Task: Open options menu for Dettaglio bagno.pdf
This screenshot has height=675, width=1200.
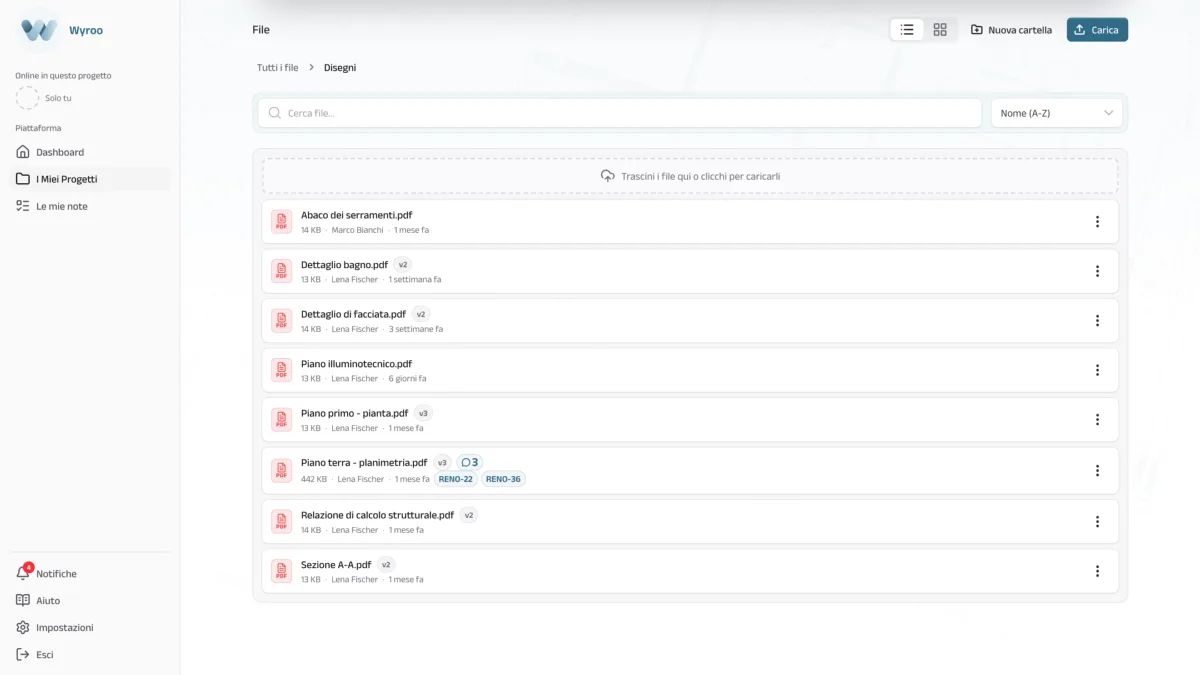Action: tap(1097, 271)
